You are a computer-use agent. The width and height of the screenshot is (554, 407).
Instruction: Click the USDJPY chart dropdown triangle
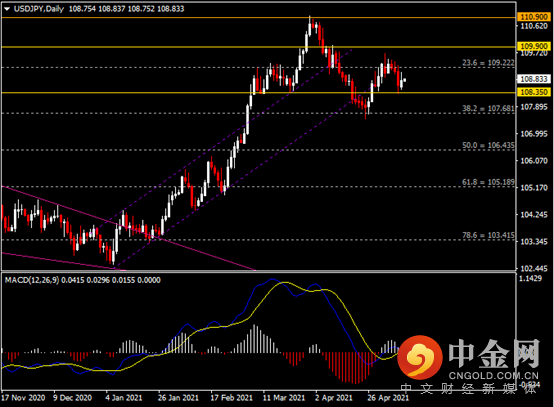[7, 9]
